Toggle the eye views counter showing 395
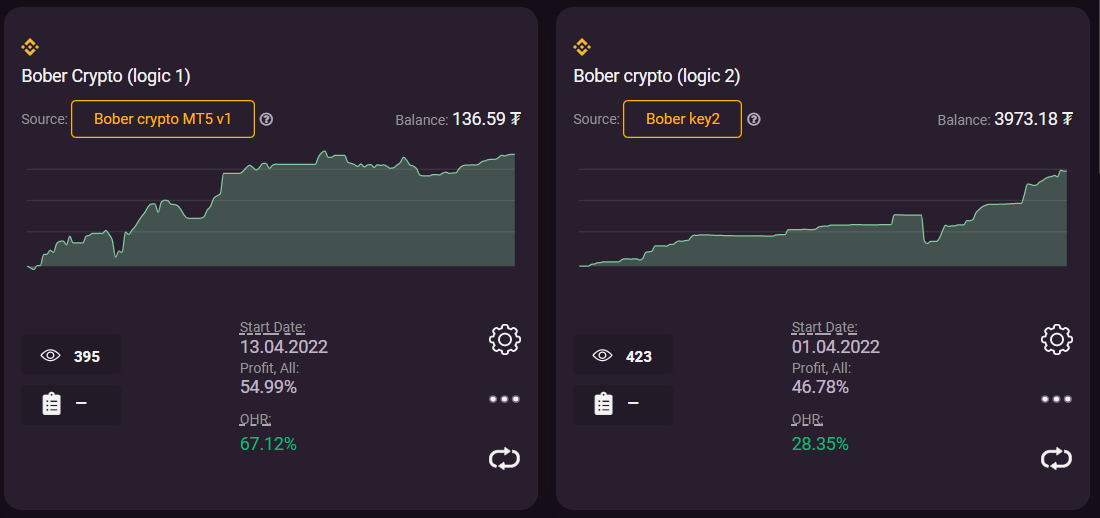 [x=71, y=355]
